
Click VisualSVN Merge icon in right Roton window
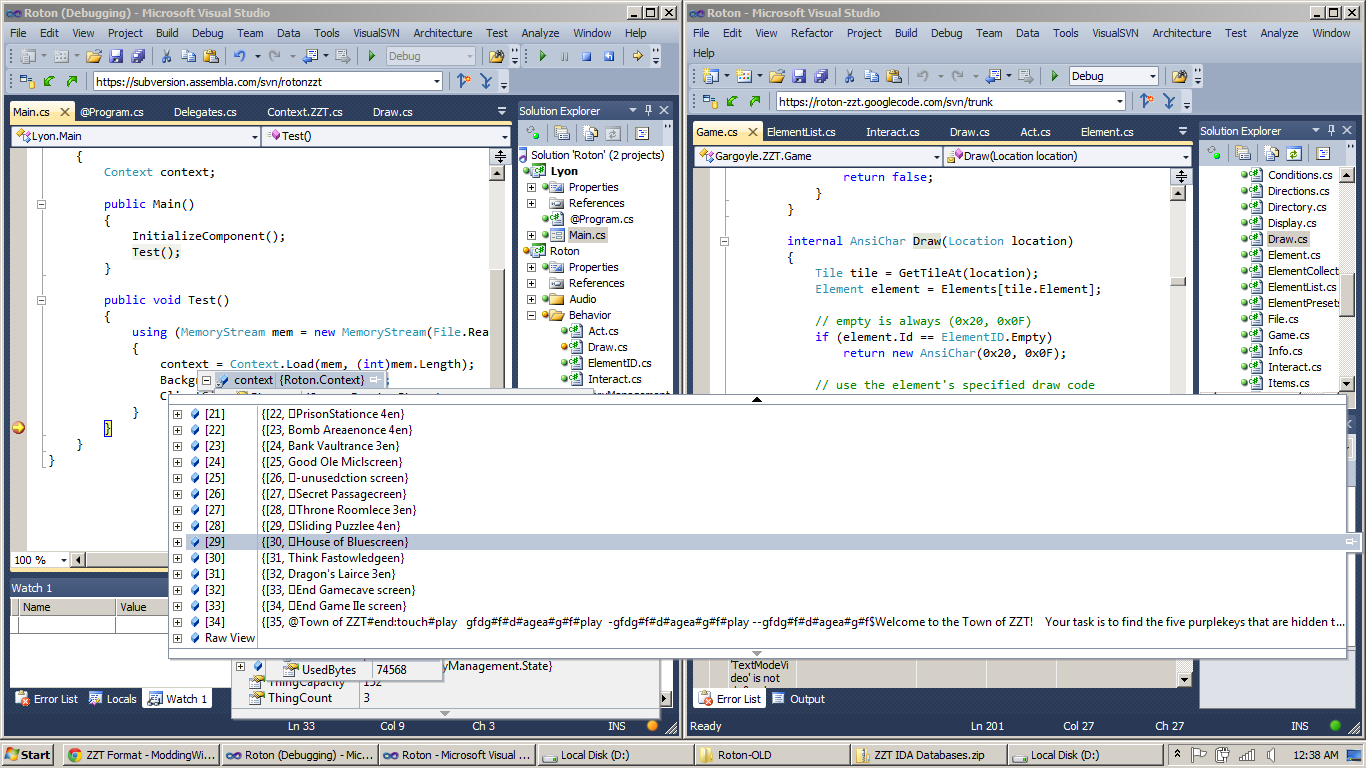point(1169,101)
